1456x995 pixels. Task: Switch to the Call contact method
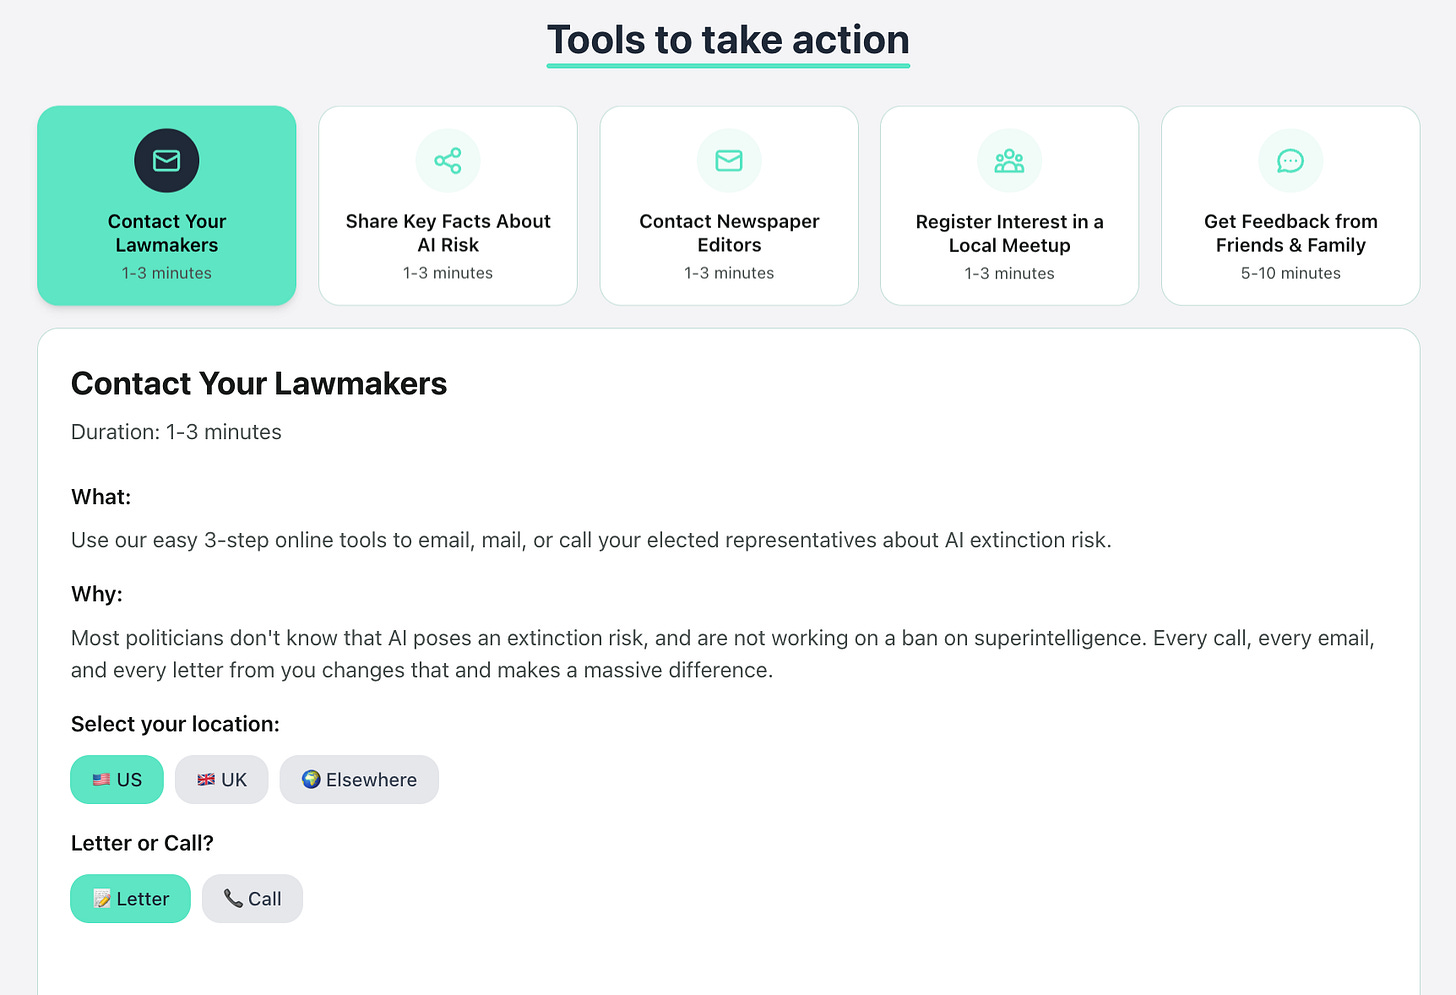[x=252, y=899]
